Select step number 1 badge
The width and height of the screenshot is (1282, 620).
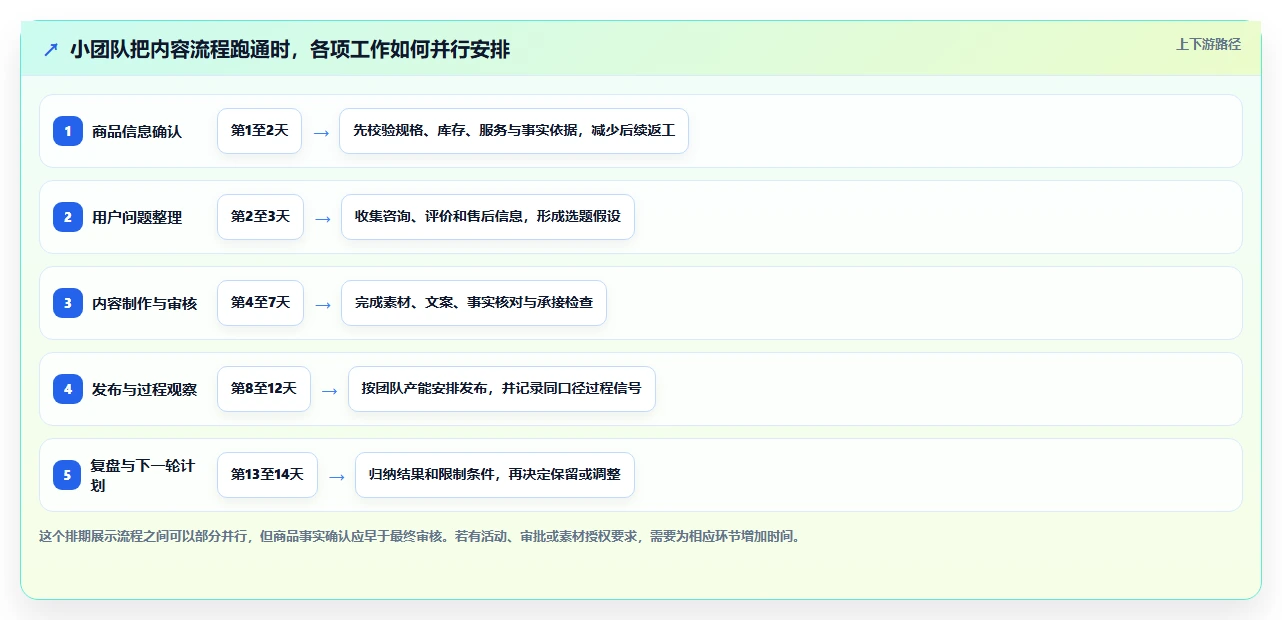click(68, 131)
